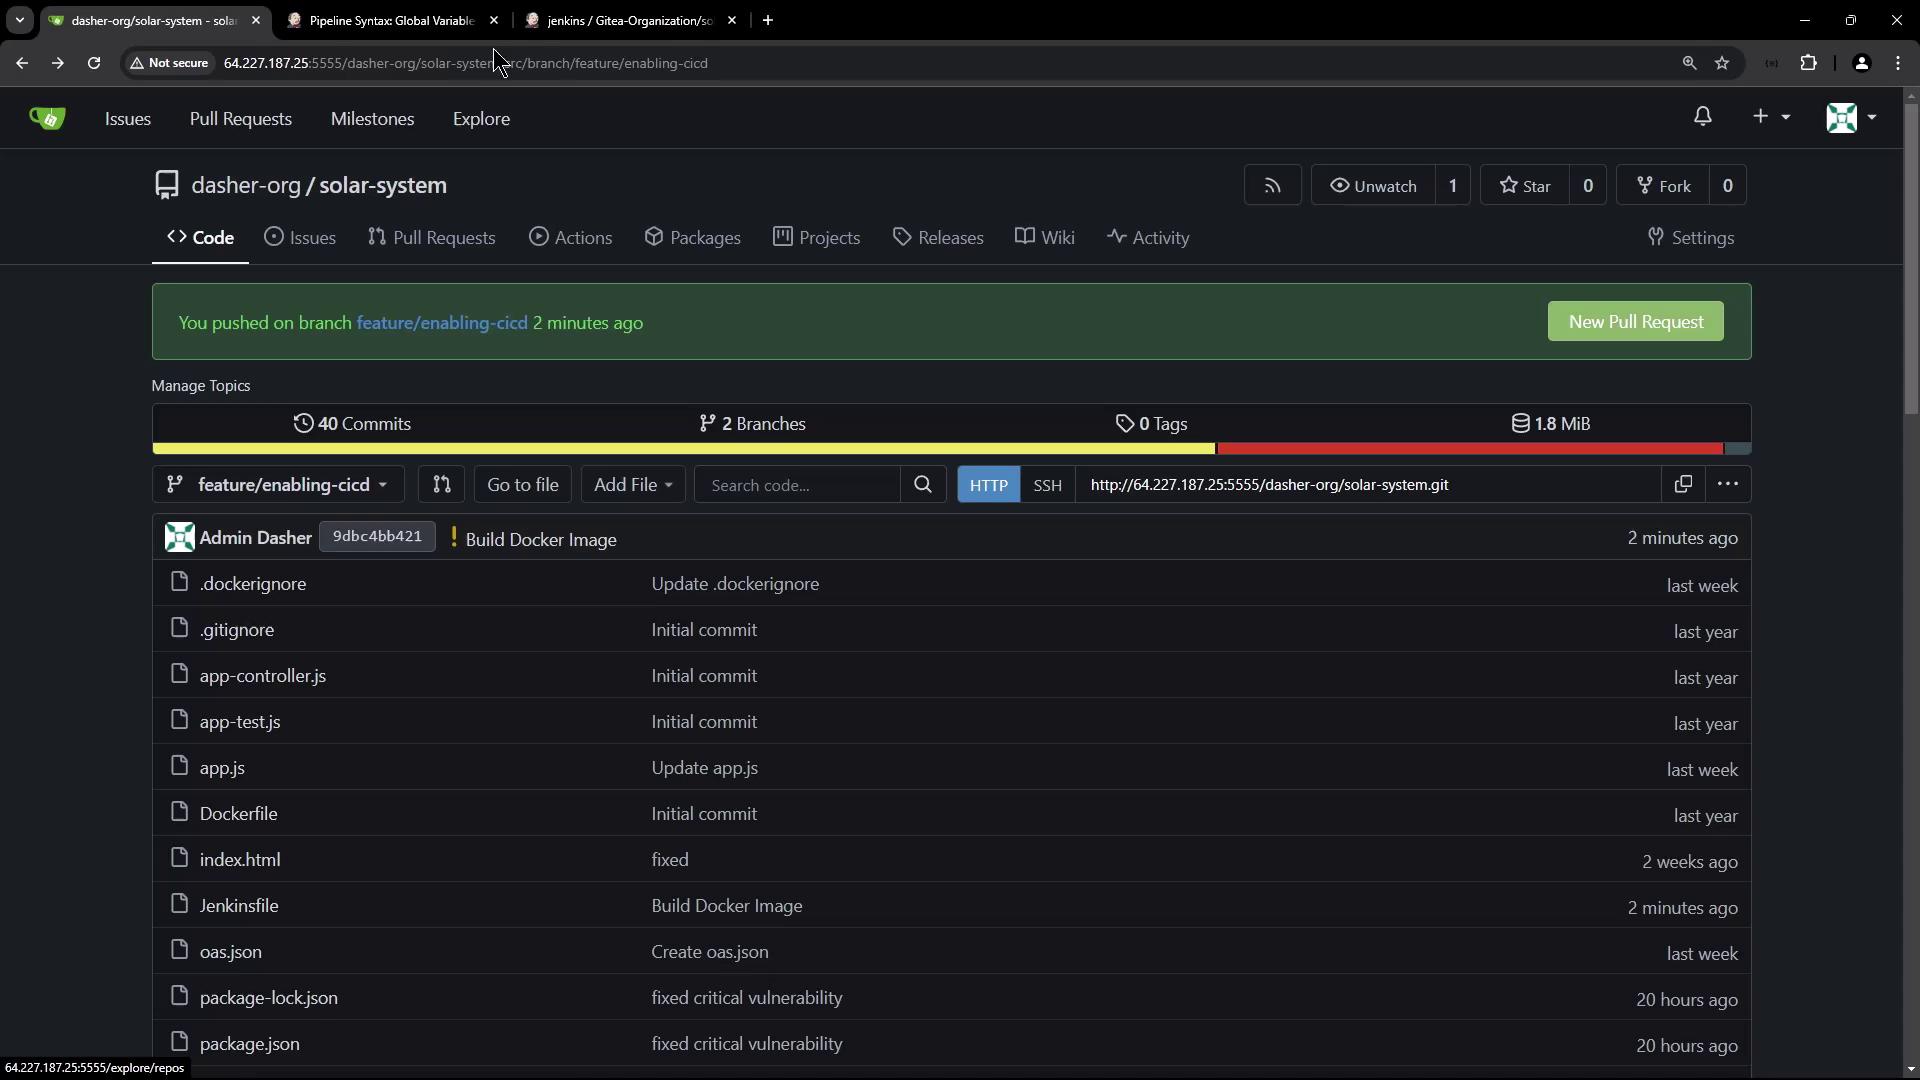Copy the repository clone URL
This screenshot has height=1080, width=1920.
[x=1683, y=485]
